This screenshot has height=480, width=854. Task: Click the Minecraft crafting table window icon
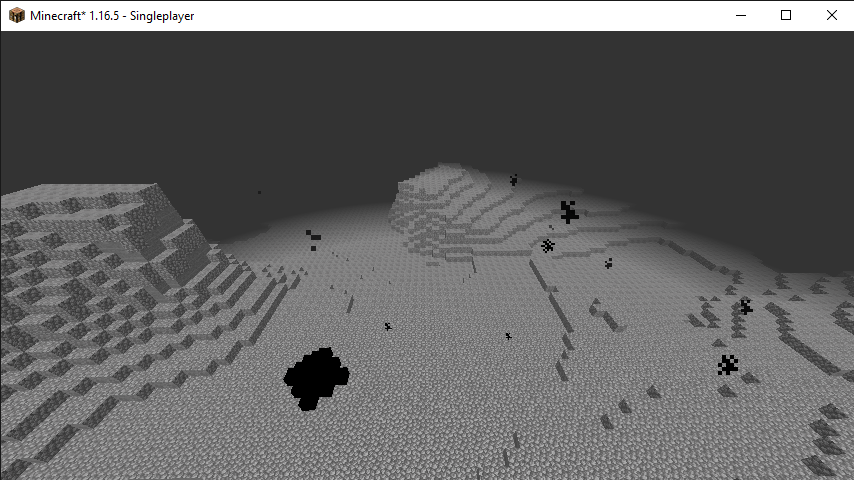click(x=17, y=15)
